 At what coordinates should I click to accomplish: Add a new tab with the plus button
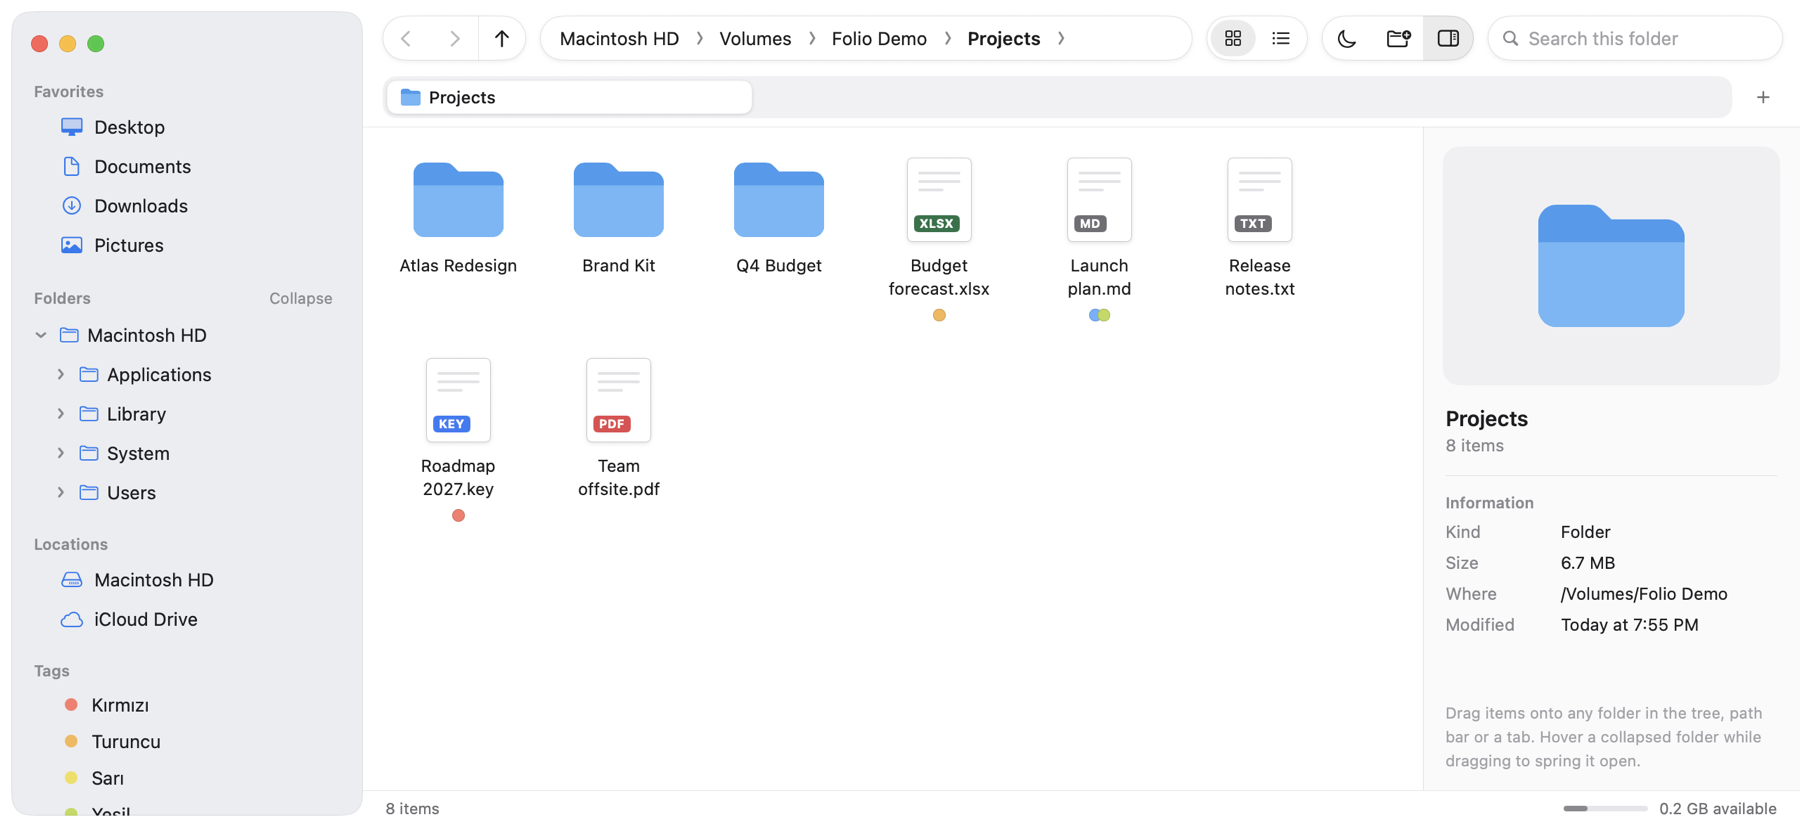(1763, 97)
